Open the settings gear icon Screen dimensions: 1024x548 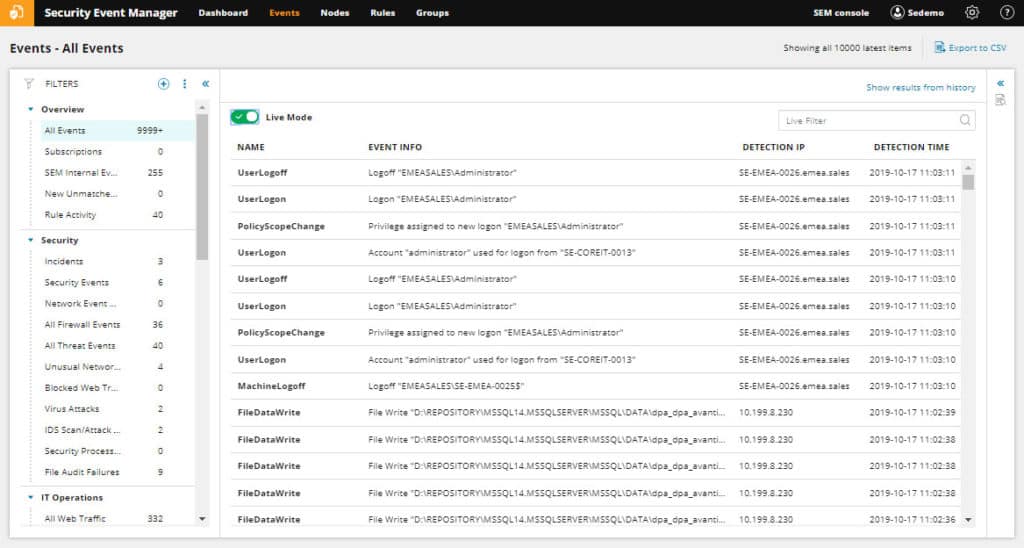point(972,12)
